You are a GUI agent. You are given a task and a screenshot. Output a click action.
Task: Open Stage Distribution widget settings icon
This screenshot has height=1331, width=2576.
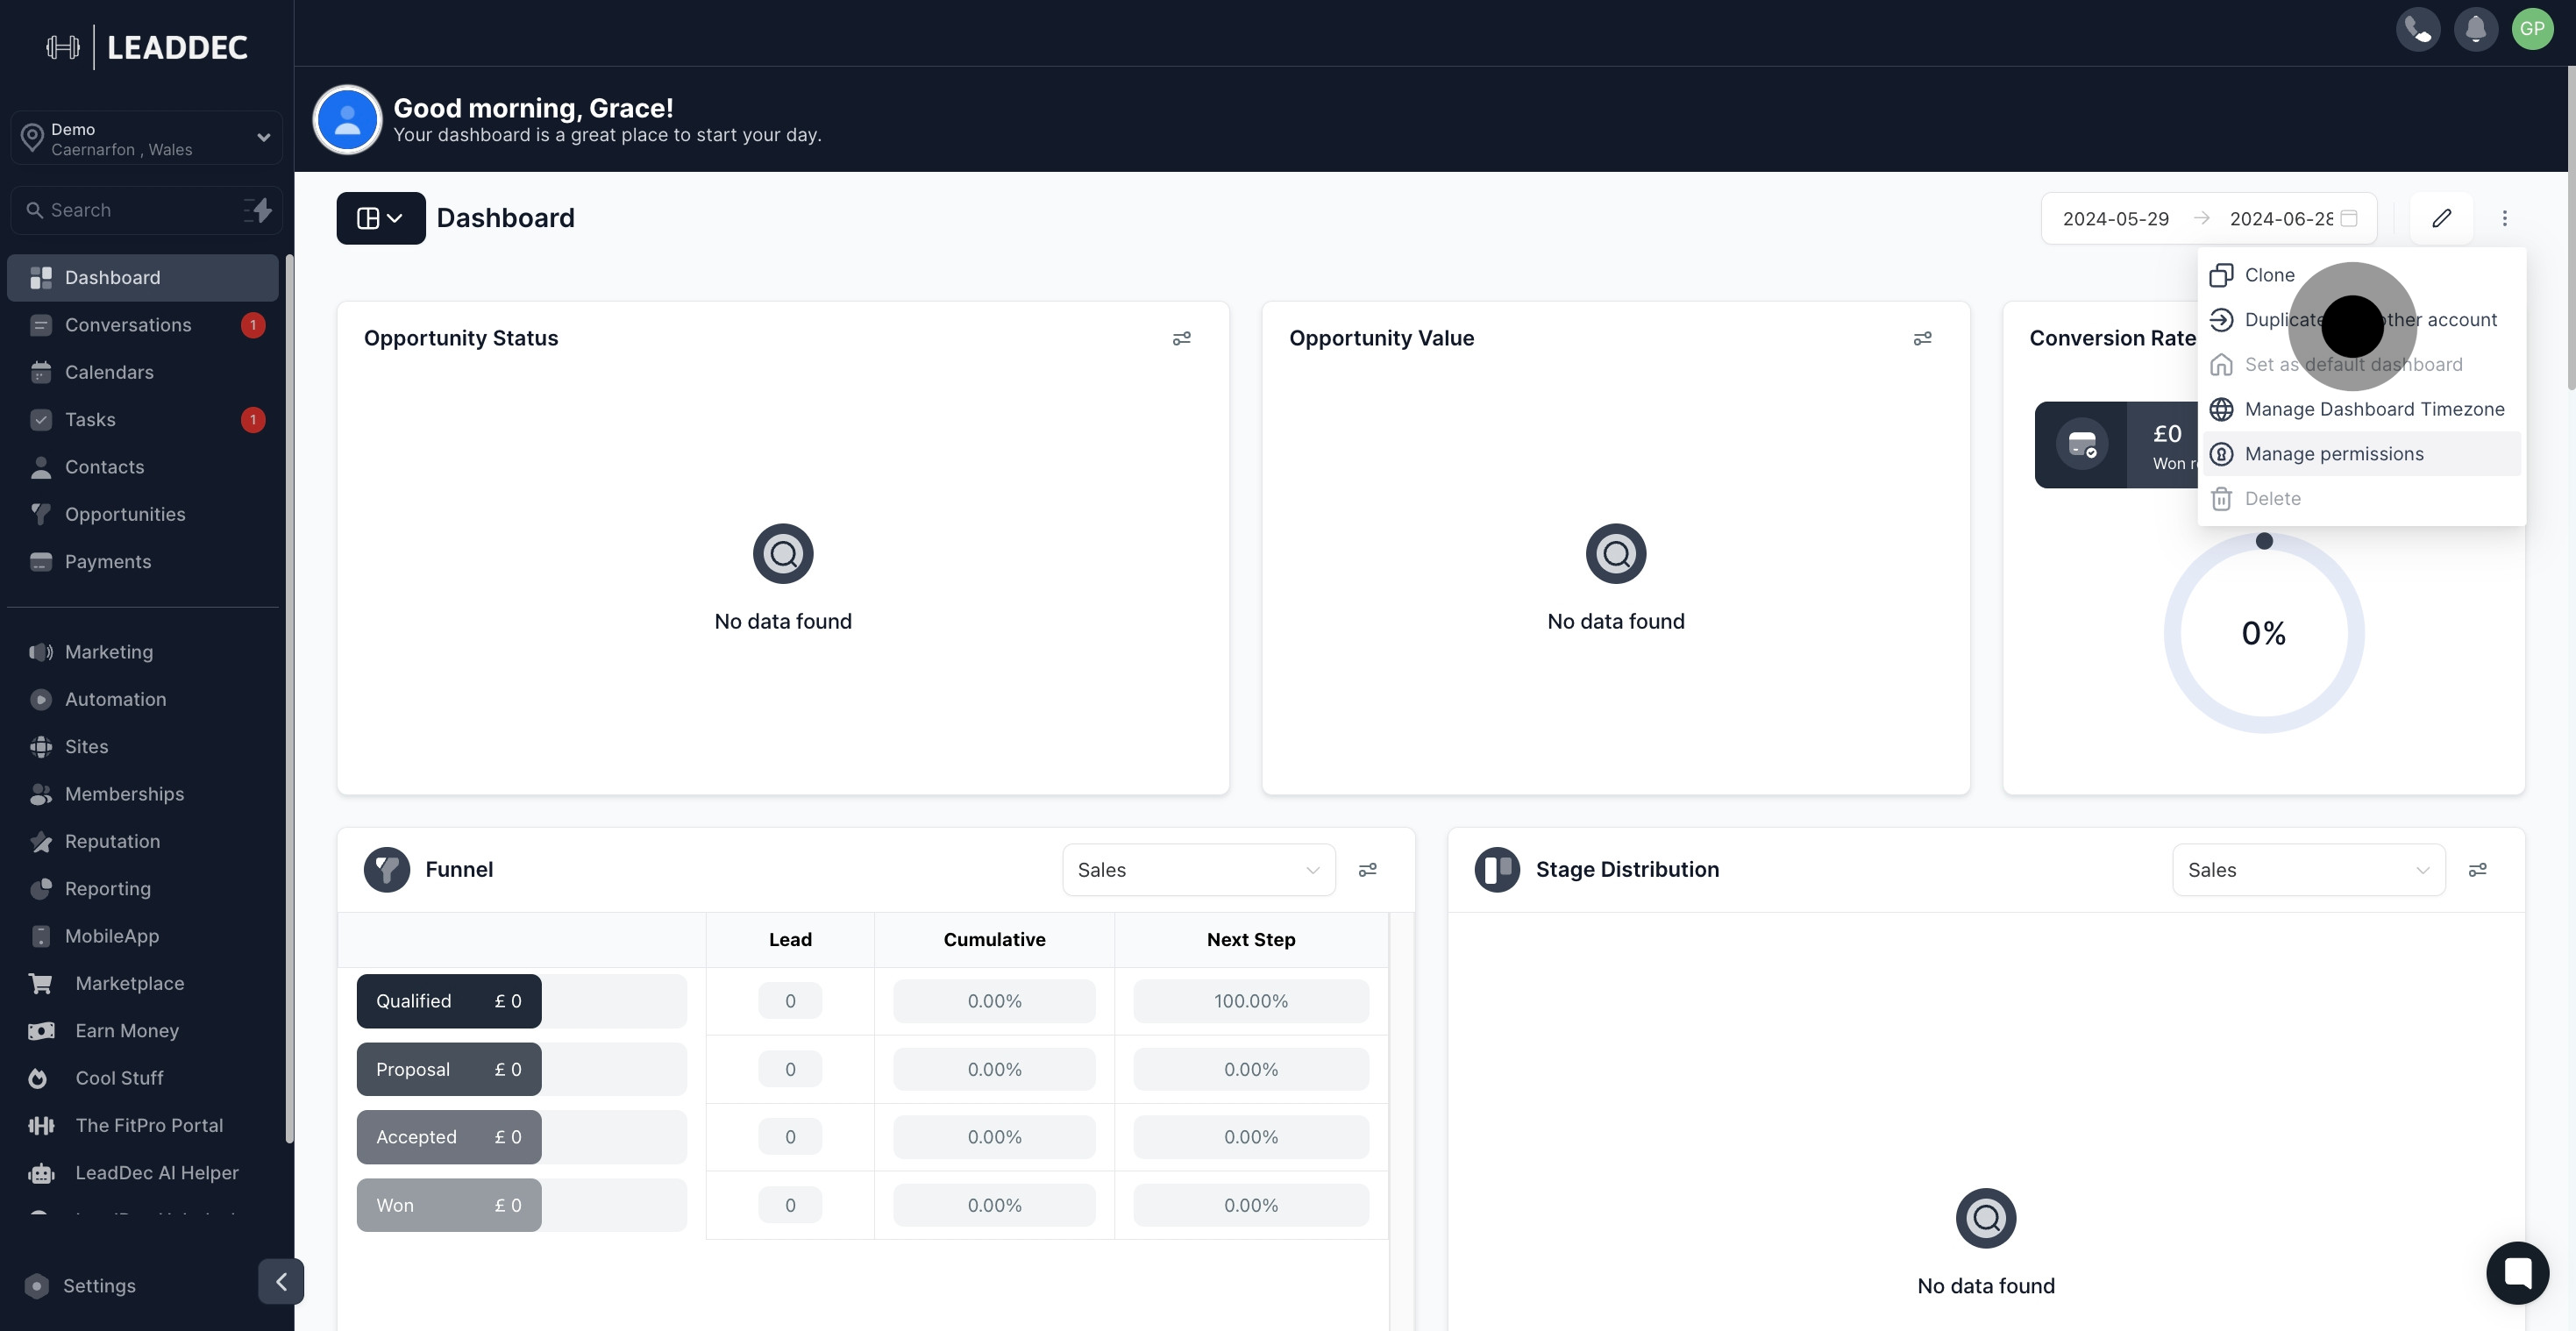(x=2477, y=870)
